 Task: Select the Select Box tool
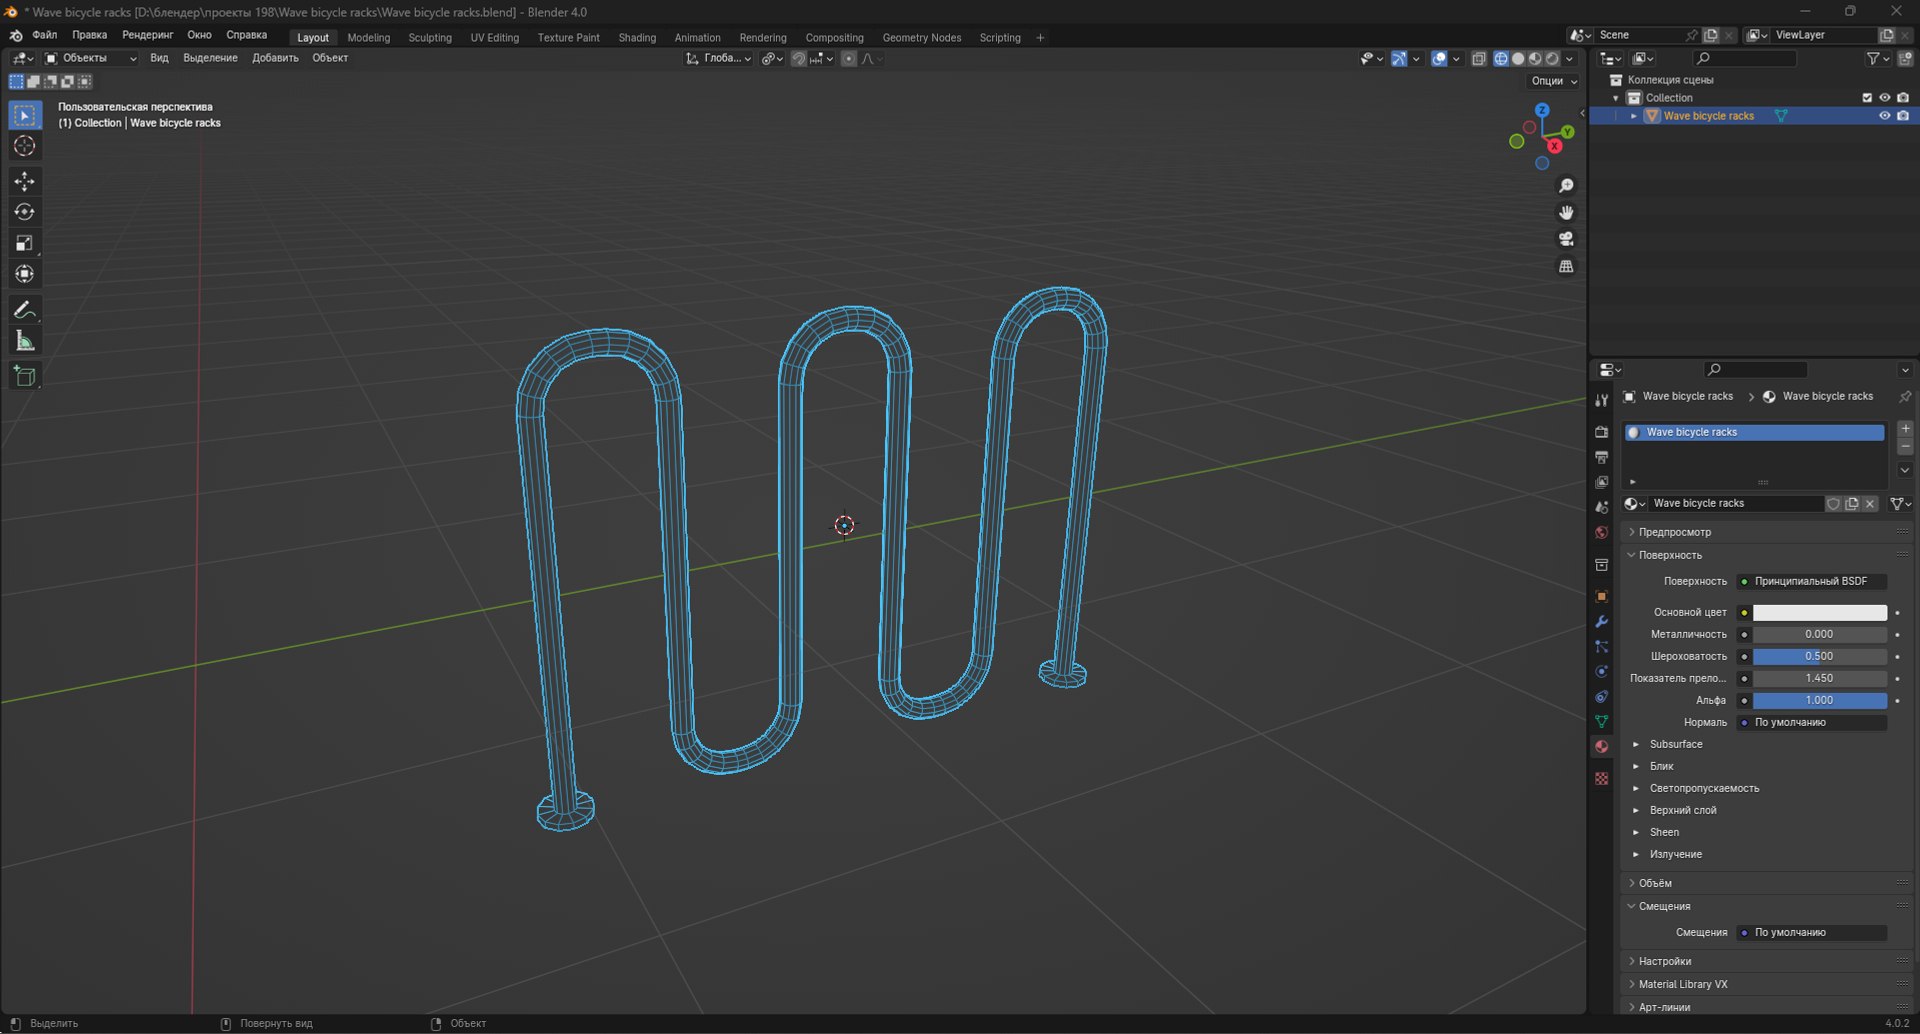coord(25,115)
